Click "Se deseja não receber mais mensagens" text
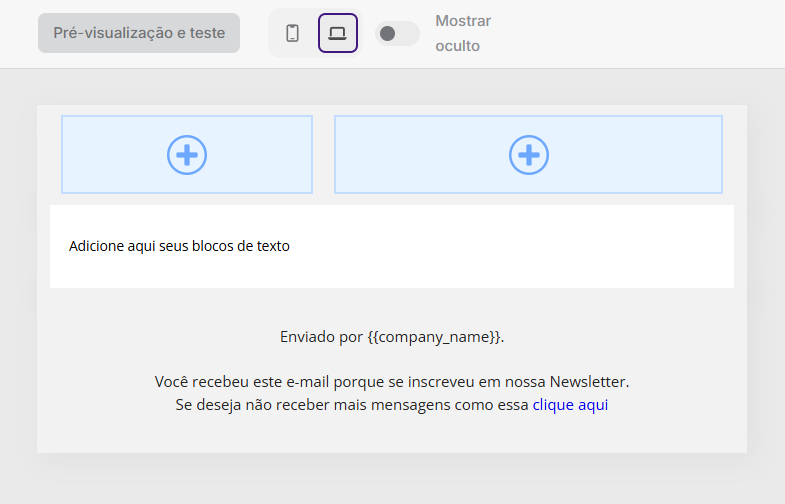This screenshot has height=504, width=785. tap(352, 405)
